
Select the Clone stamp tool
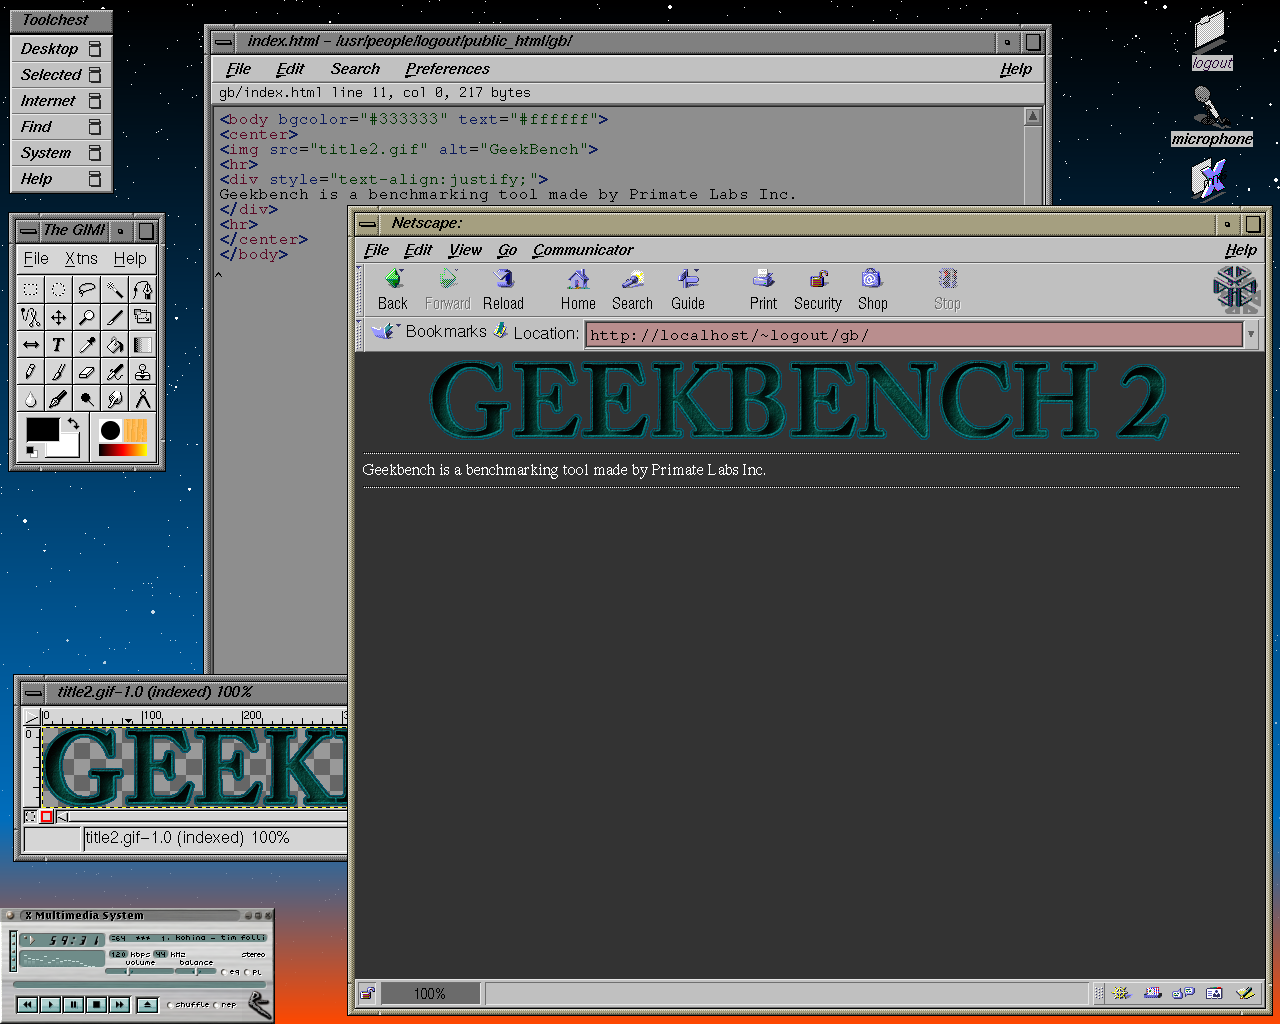tap(143, 373)
